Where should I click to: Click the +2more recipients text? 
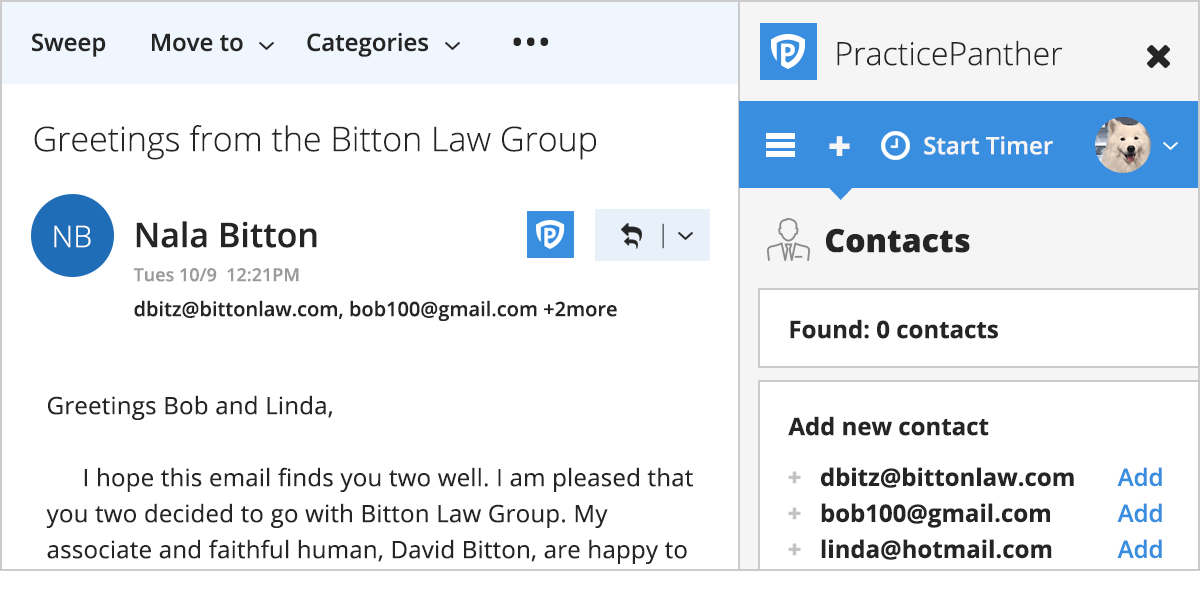coord(580,309)
